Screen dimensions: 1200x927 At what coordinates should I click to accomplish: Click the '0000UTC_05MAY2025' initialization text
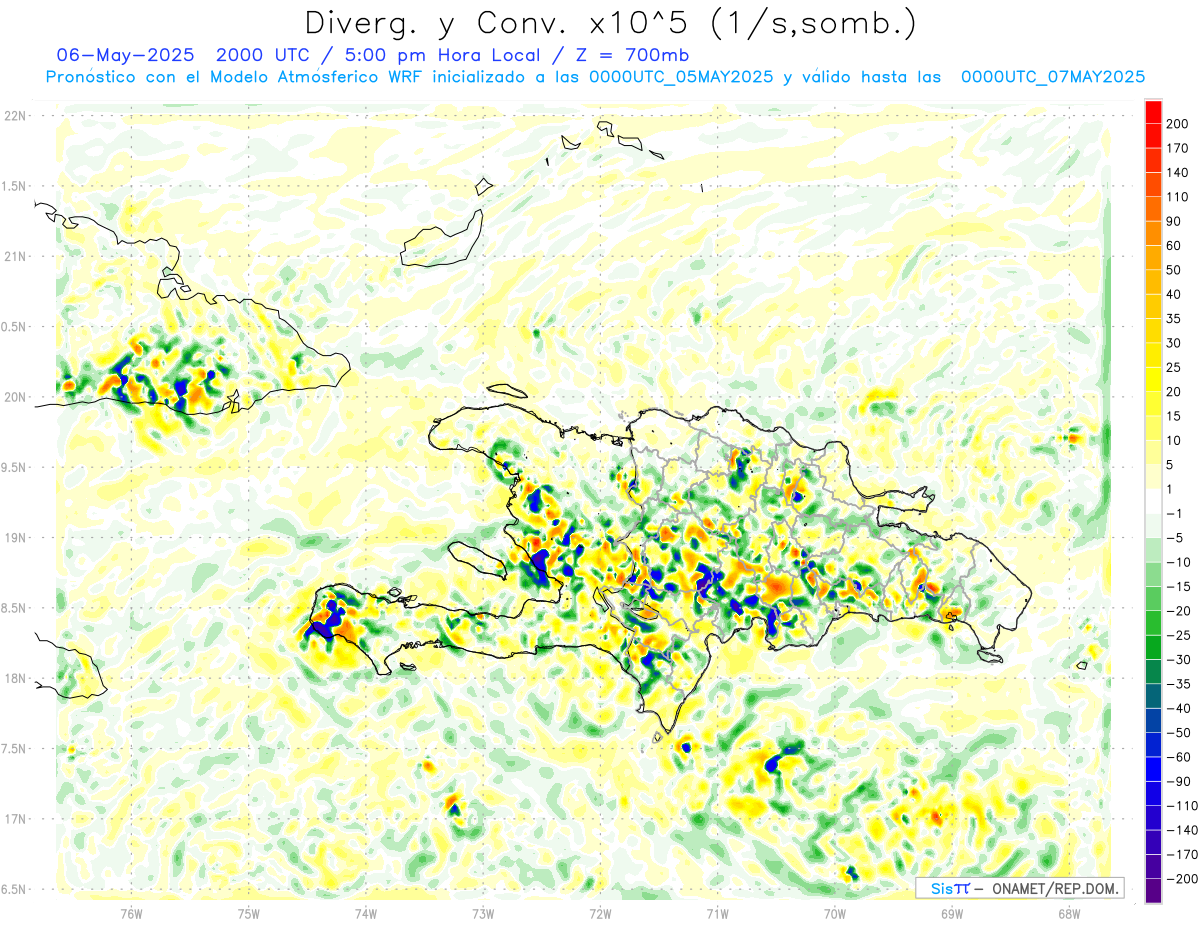point(681,77)
